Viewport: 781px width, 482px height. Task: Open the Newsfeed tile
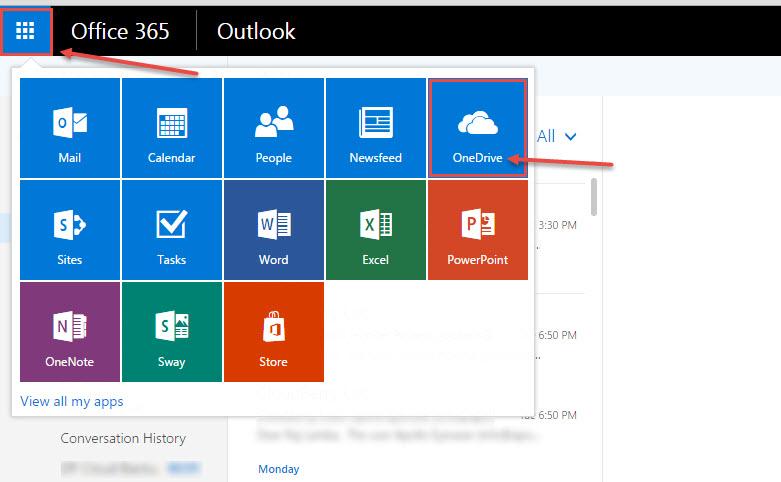pos(375,128)
